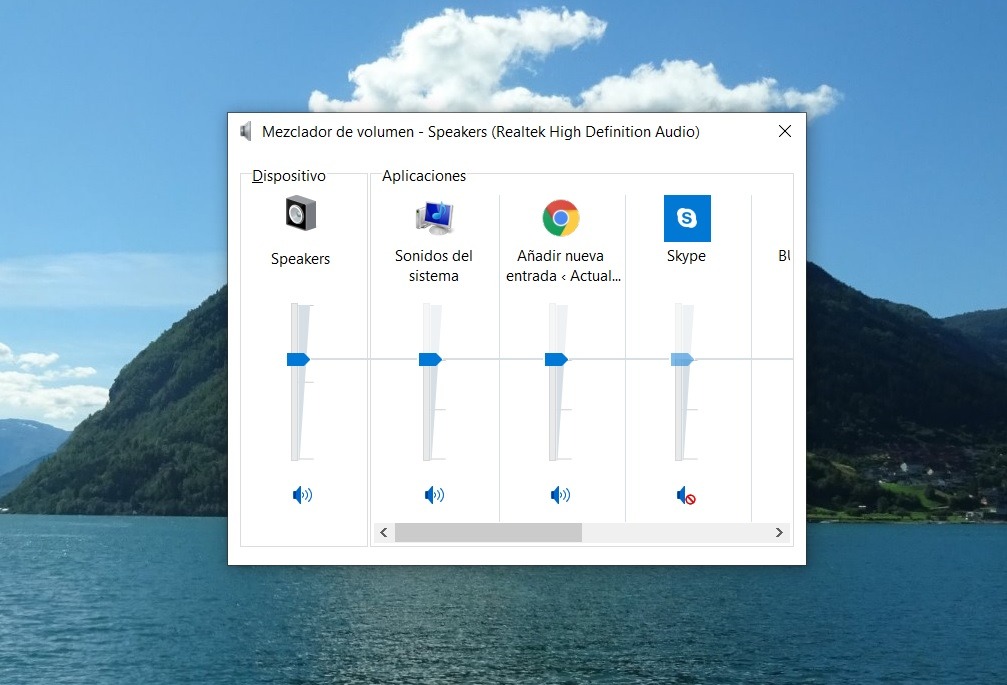
Task: Click the Skype application icon
Action: point(687,218)
